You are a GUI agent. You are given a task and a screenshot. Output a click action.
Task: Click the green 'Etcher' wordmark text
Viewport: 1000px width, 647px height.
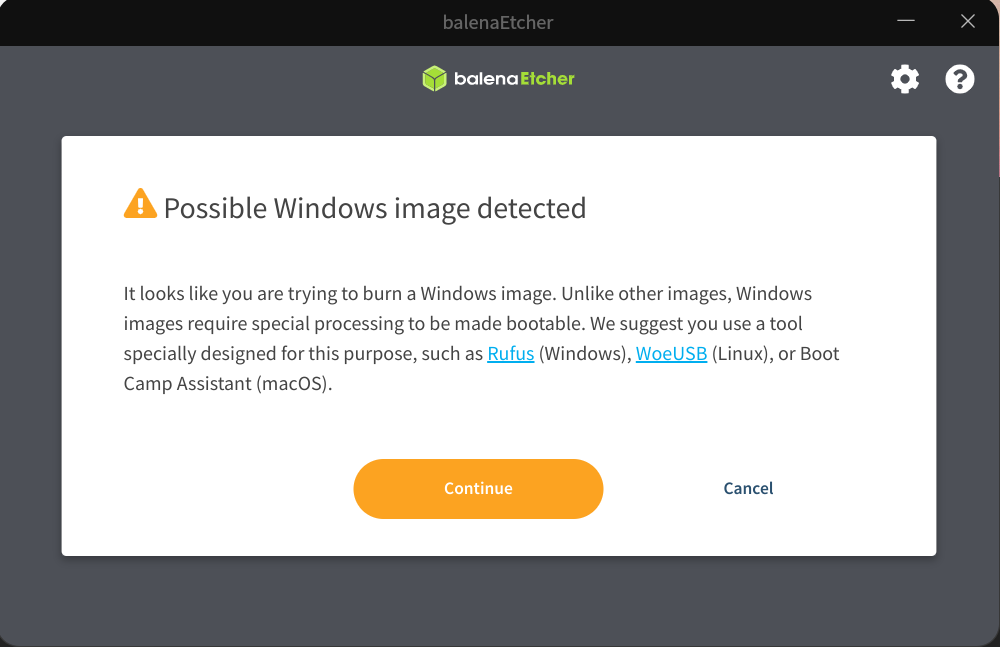[547, 78]
